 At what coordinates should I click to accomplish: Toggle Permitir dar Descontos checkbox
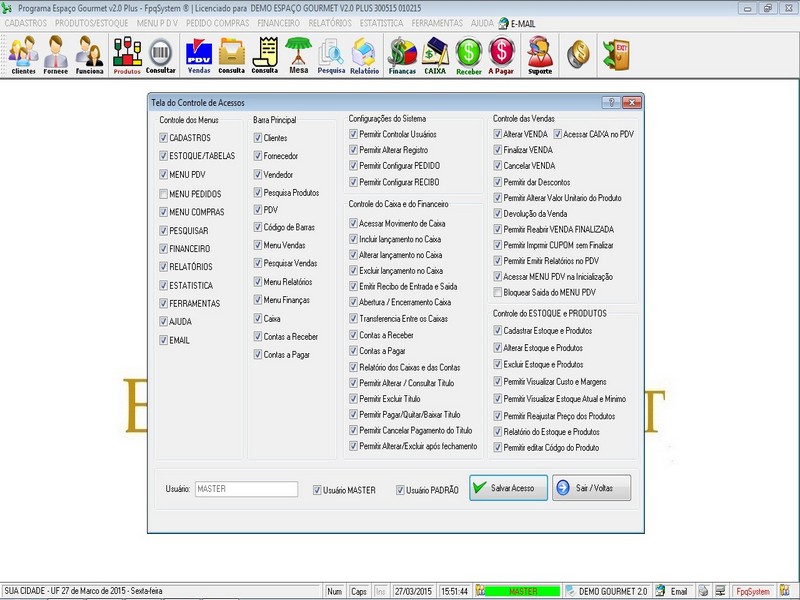[497, 182]
